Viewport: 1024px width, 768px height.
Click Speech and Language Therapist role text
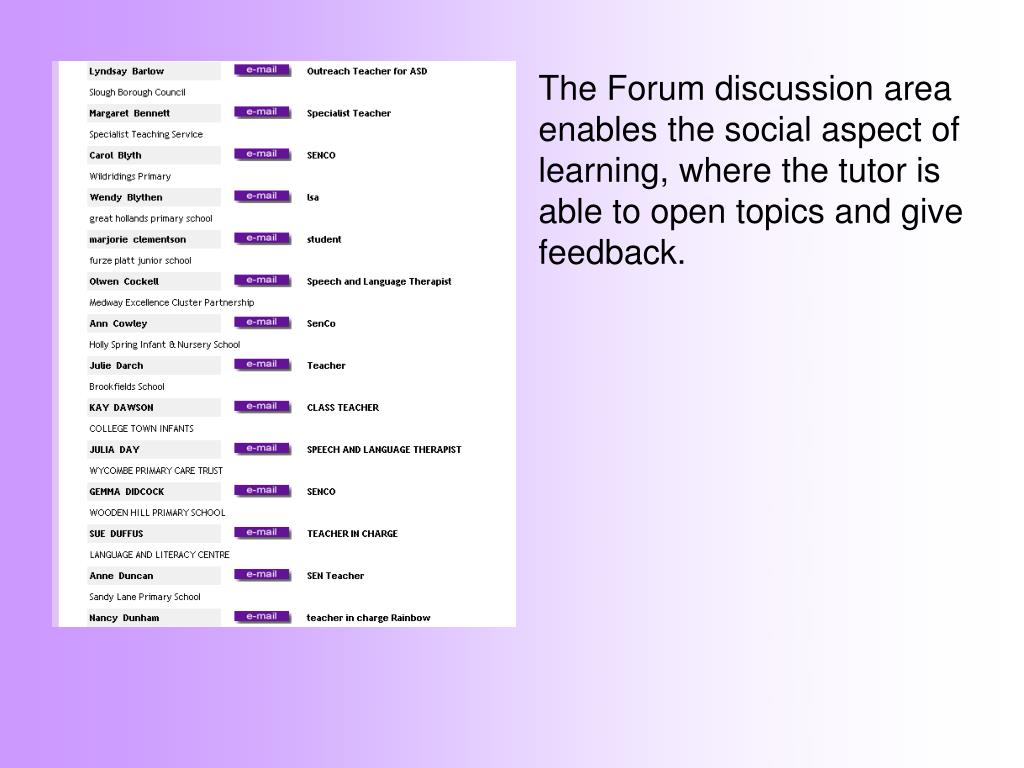click(379, 281)
